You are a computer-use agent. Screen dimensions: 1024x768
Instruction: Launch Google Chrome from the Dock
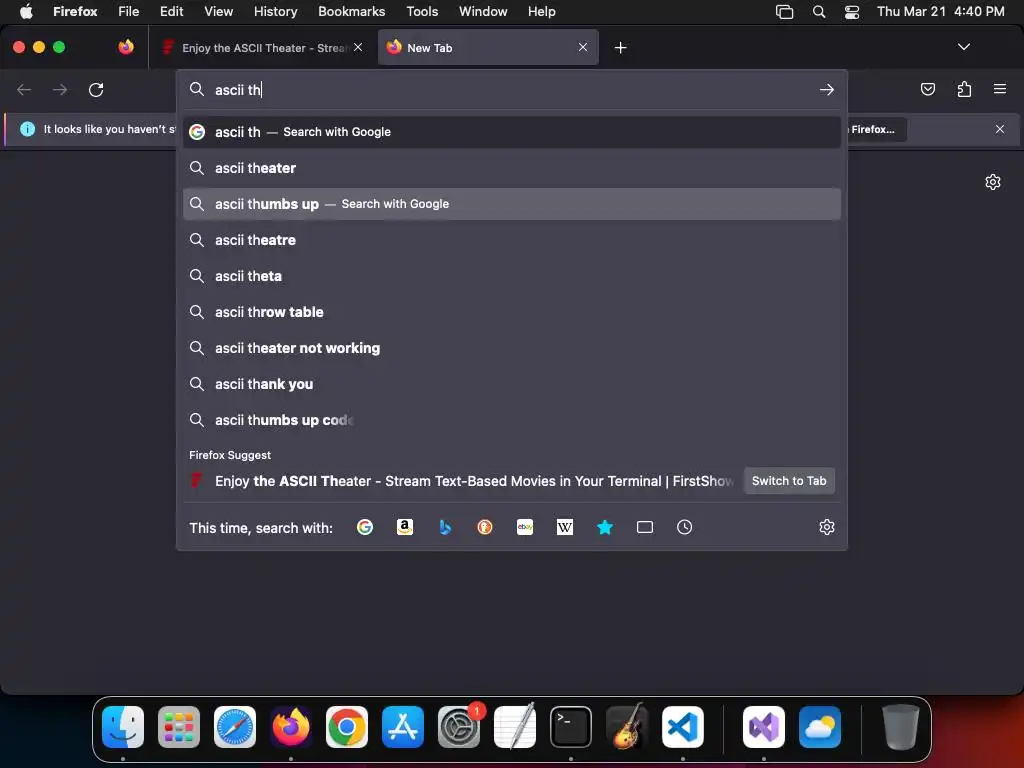click(347, 727)
